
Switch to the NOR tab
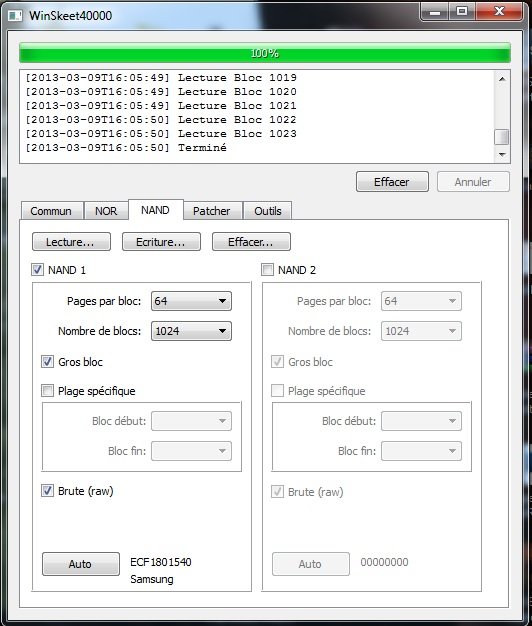click(106, 211)
